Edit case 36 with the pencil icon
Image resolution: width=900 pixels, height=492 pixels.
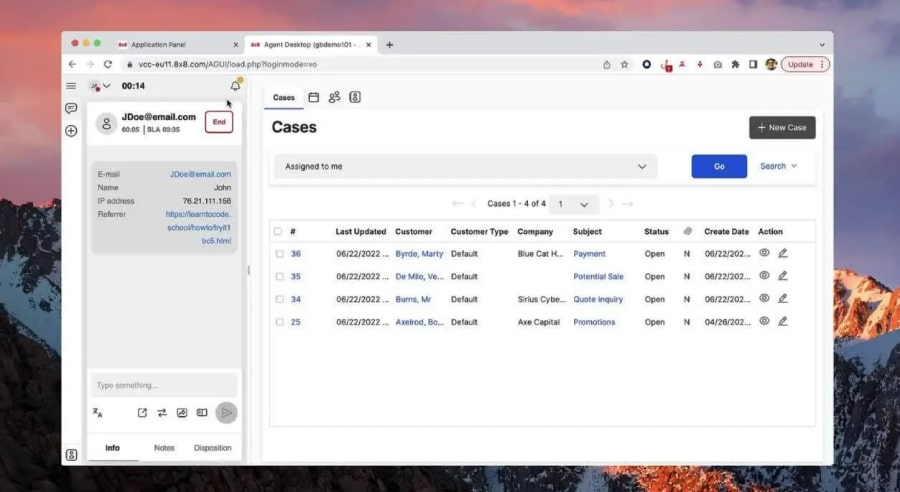pos(782,253)
